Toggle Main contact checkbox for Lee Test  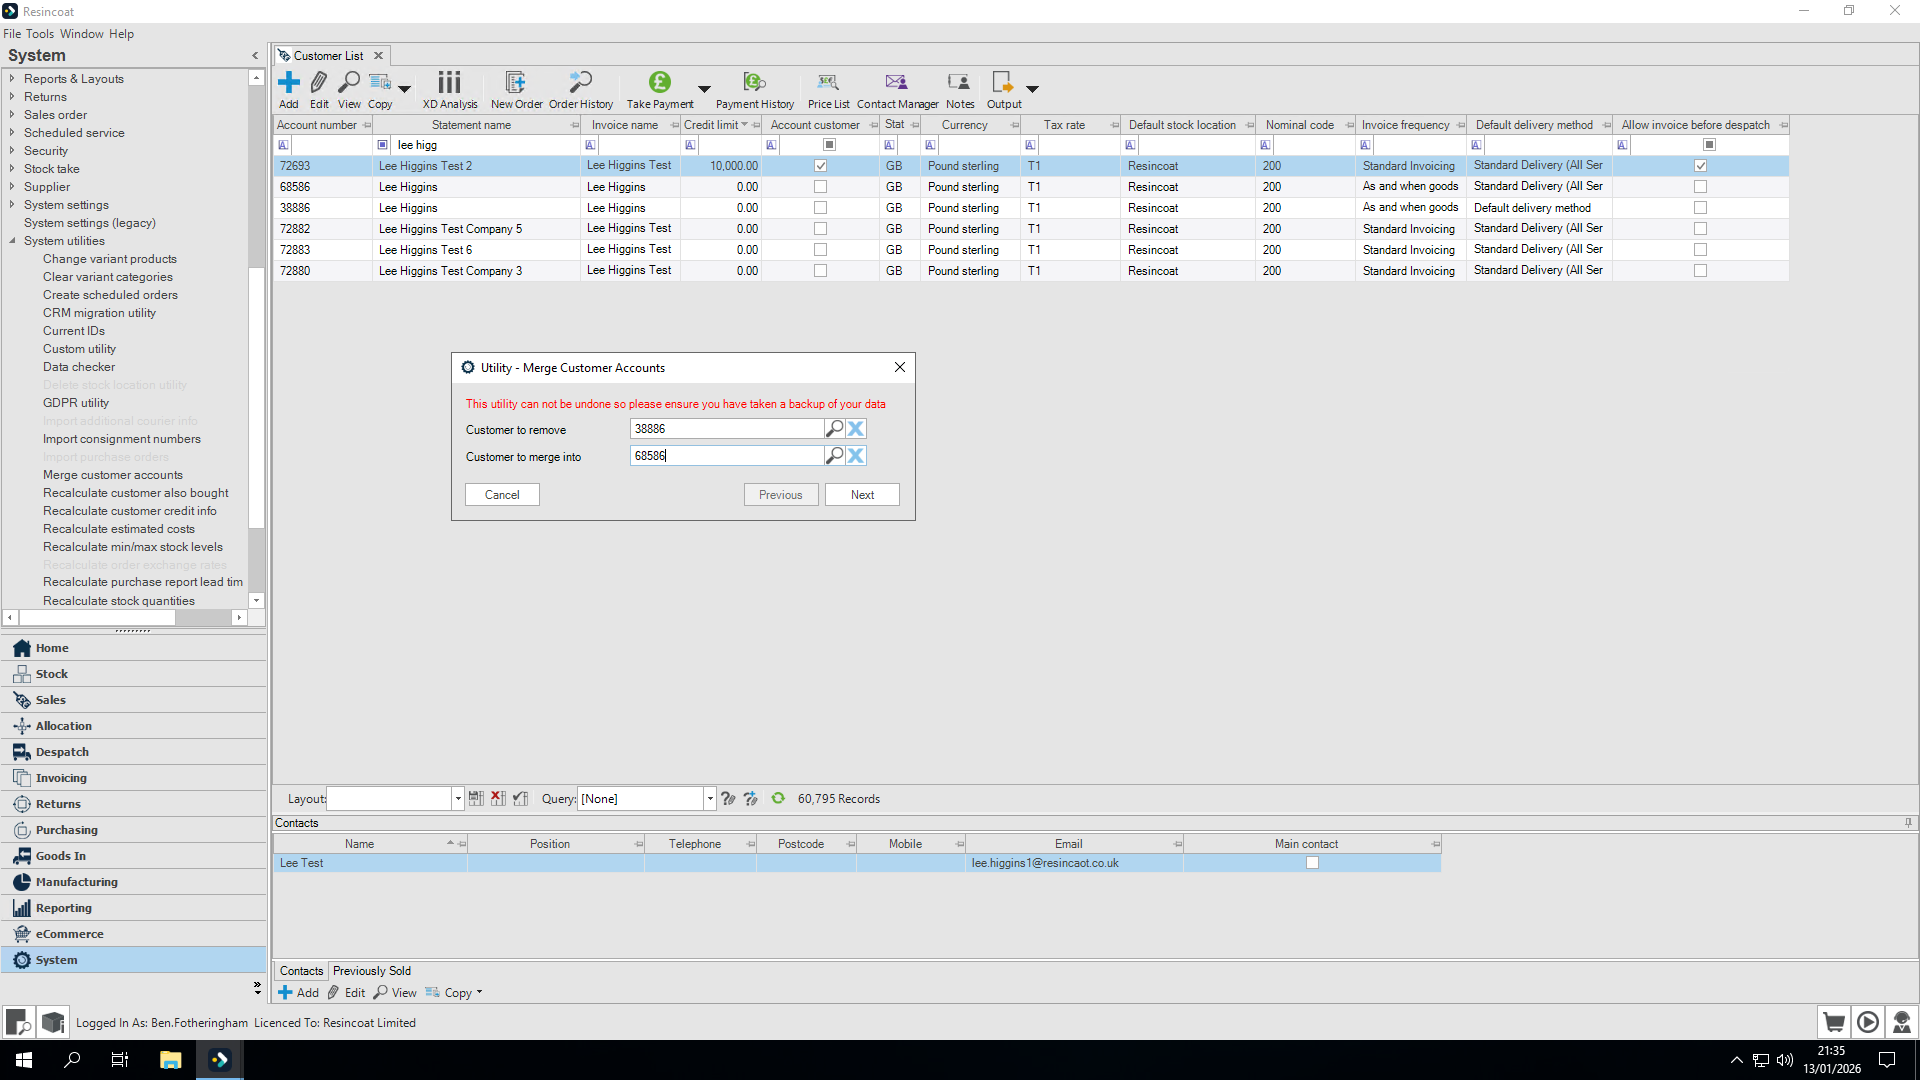click(1313, 862)
